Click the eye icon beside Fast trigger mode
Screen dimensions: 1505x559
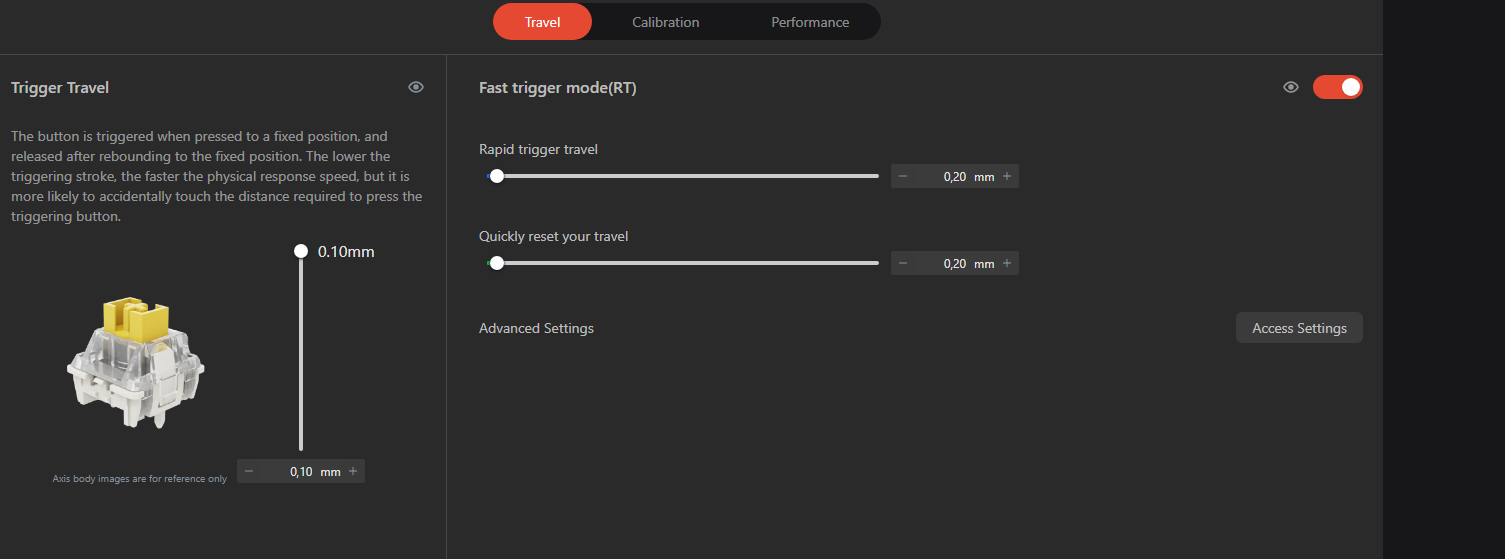[x=1291, y=88]
